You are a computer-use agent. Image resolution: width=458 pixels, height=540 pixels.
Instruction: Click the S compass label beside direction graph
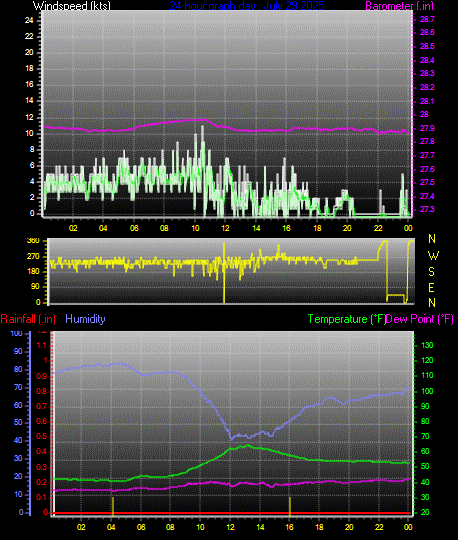tap(431, 272)
